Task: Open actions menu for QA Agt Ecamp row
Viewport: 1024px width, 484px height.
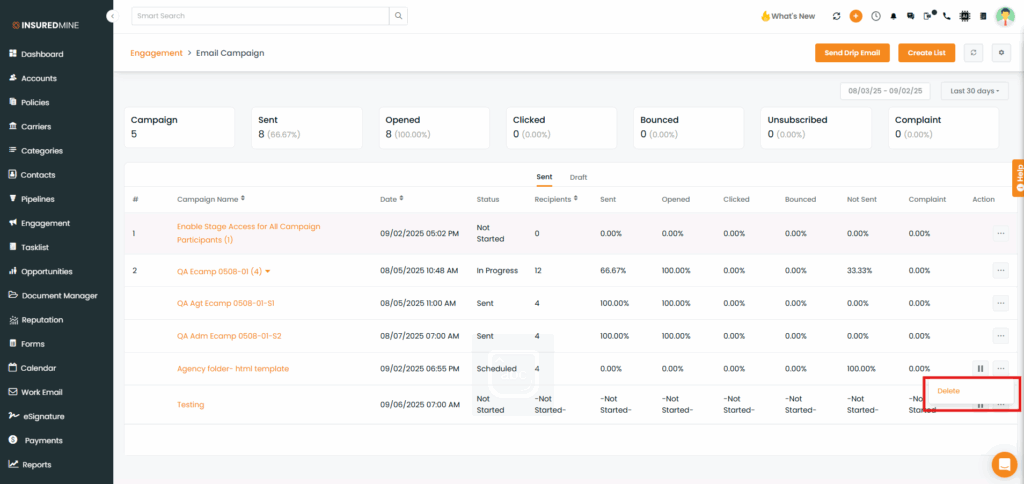Action: pyautogui.click(x=1000, y=303)
